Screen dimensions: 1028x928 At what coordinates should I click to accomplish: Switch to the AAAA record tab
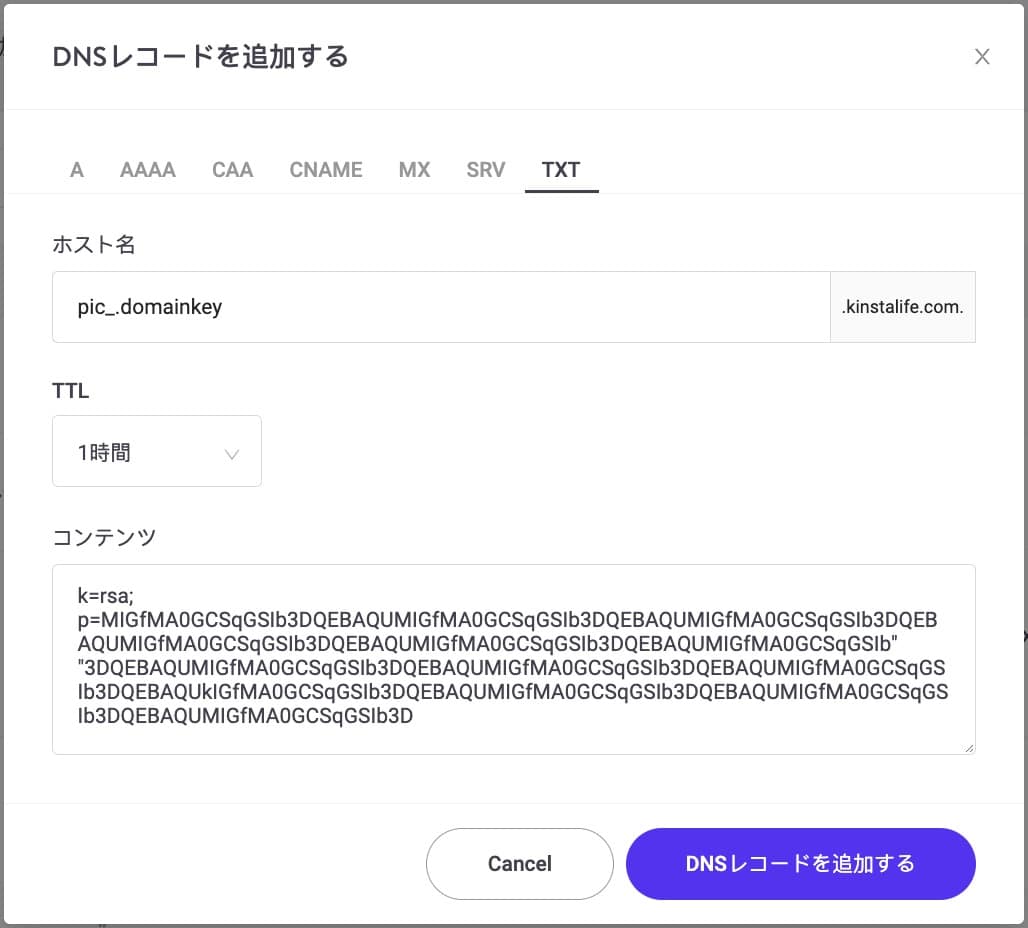pyautogui.click(x=148, y=170)
